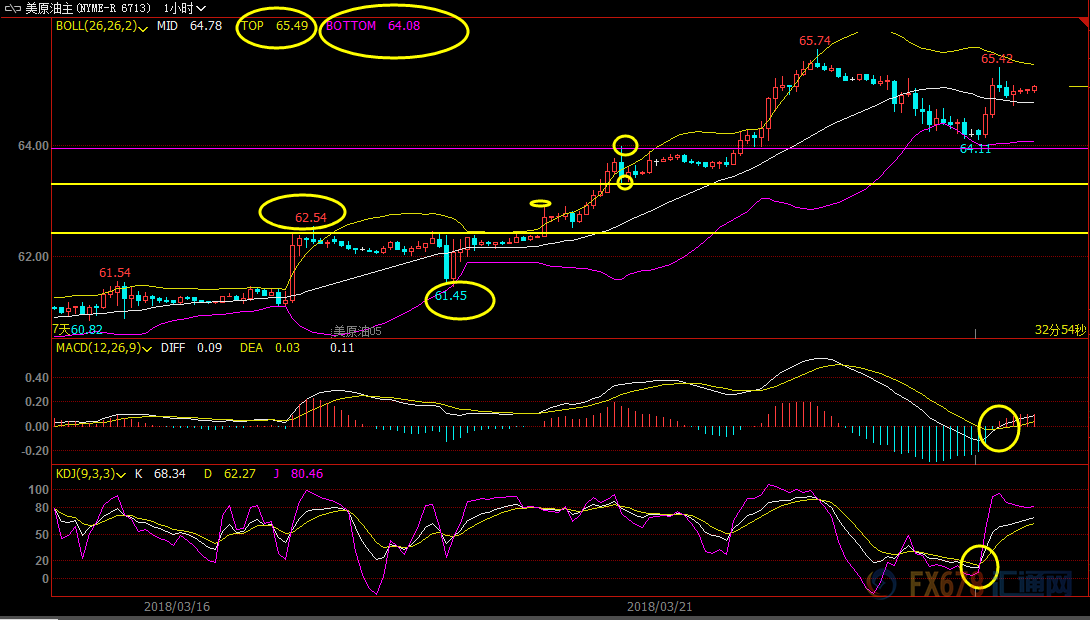Click the 64.11 low price label
The width and height of the screenshot is (1090, 620).
tap(975, 149)
